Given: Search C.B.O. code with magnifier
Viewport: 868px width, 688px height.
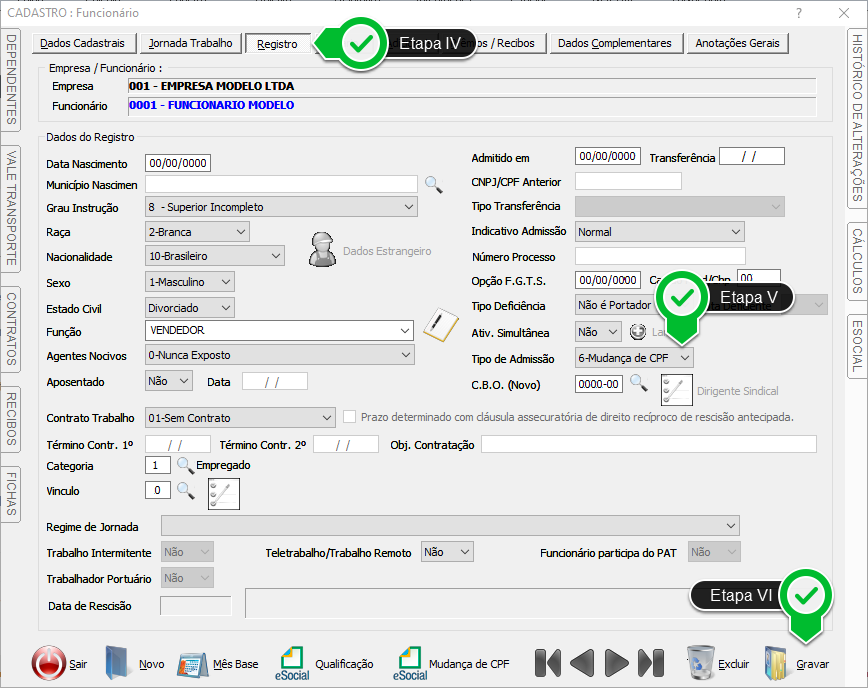Looking at the screenshot, I should click(638, 383).
